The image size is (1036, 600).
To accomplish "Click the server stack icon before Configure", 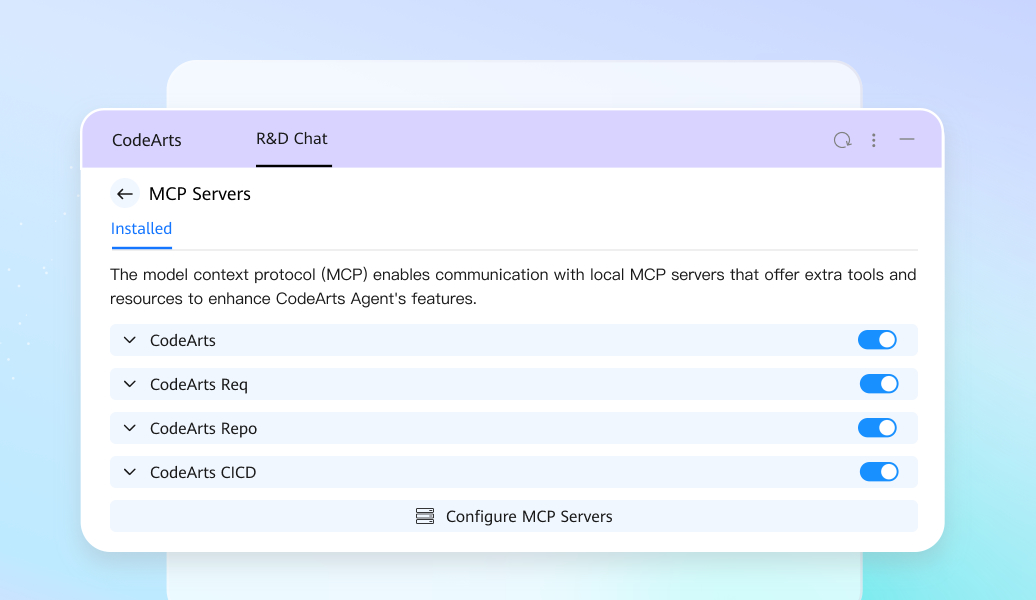I will [425, 516].
